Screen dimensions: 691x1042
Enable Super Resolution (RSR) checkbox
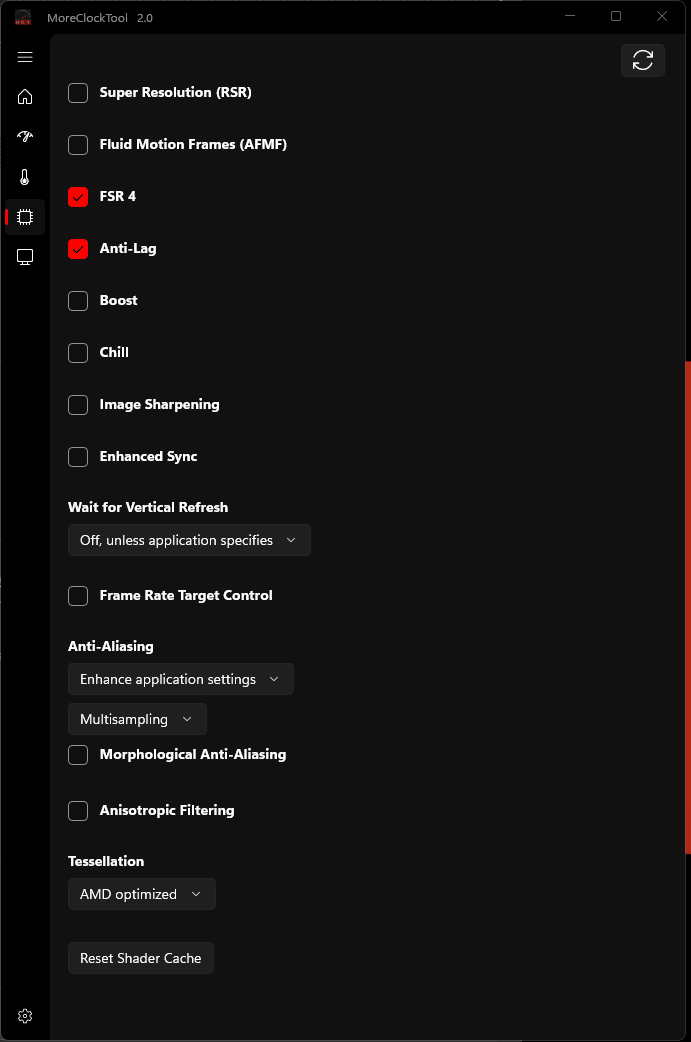(x=78, y=93)
